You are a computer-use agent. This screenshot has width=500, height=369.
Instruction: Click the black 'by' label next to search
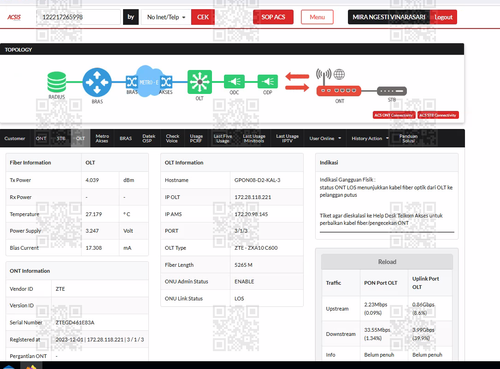click(x=131, y=17)
